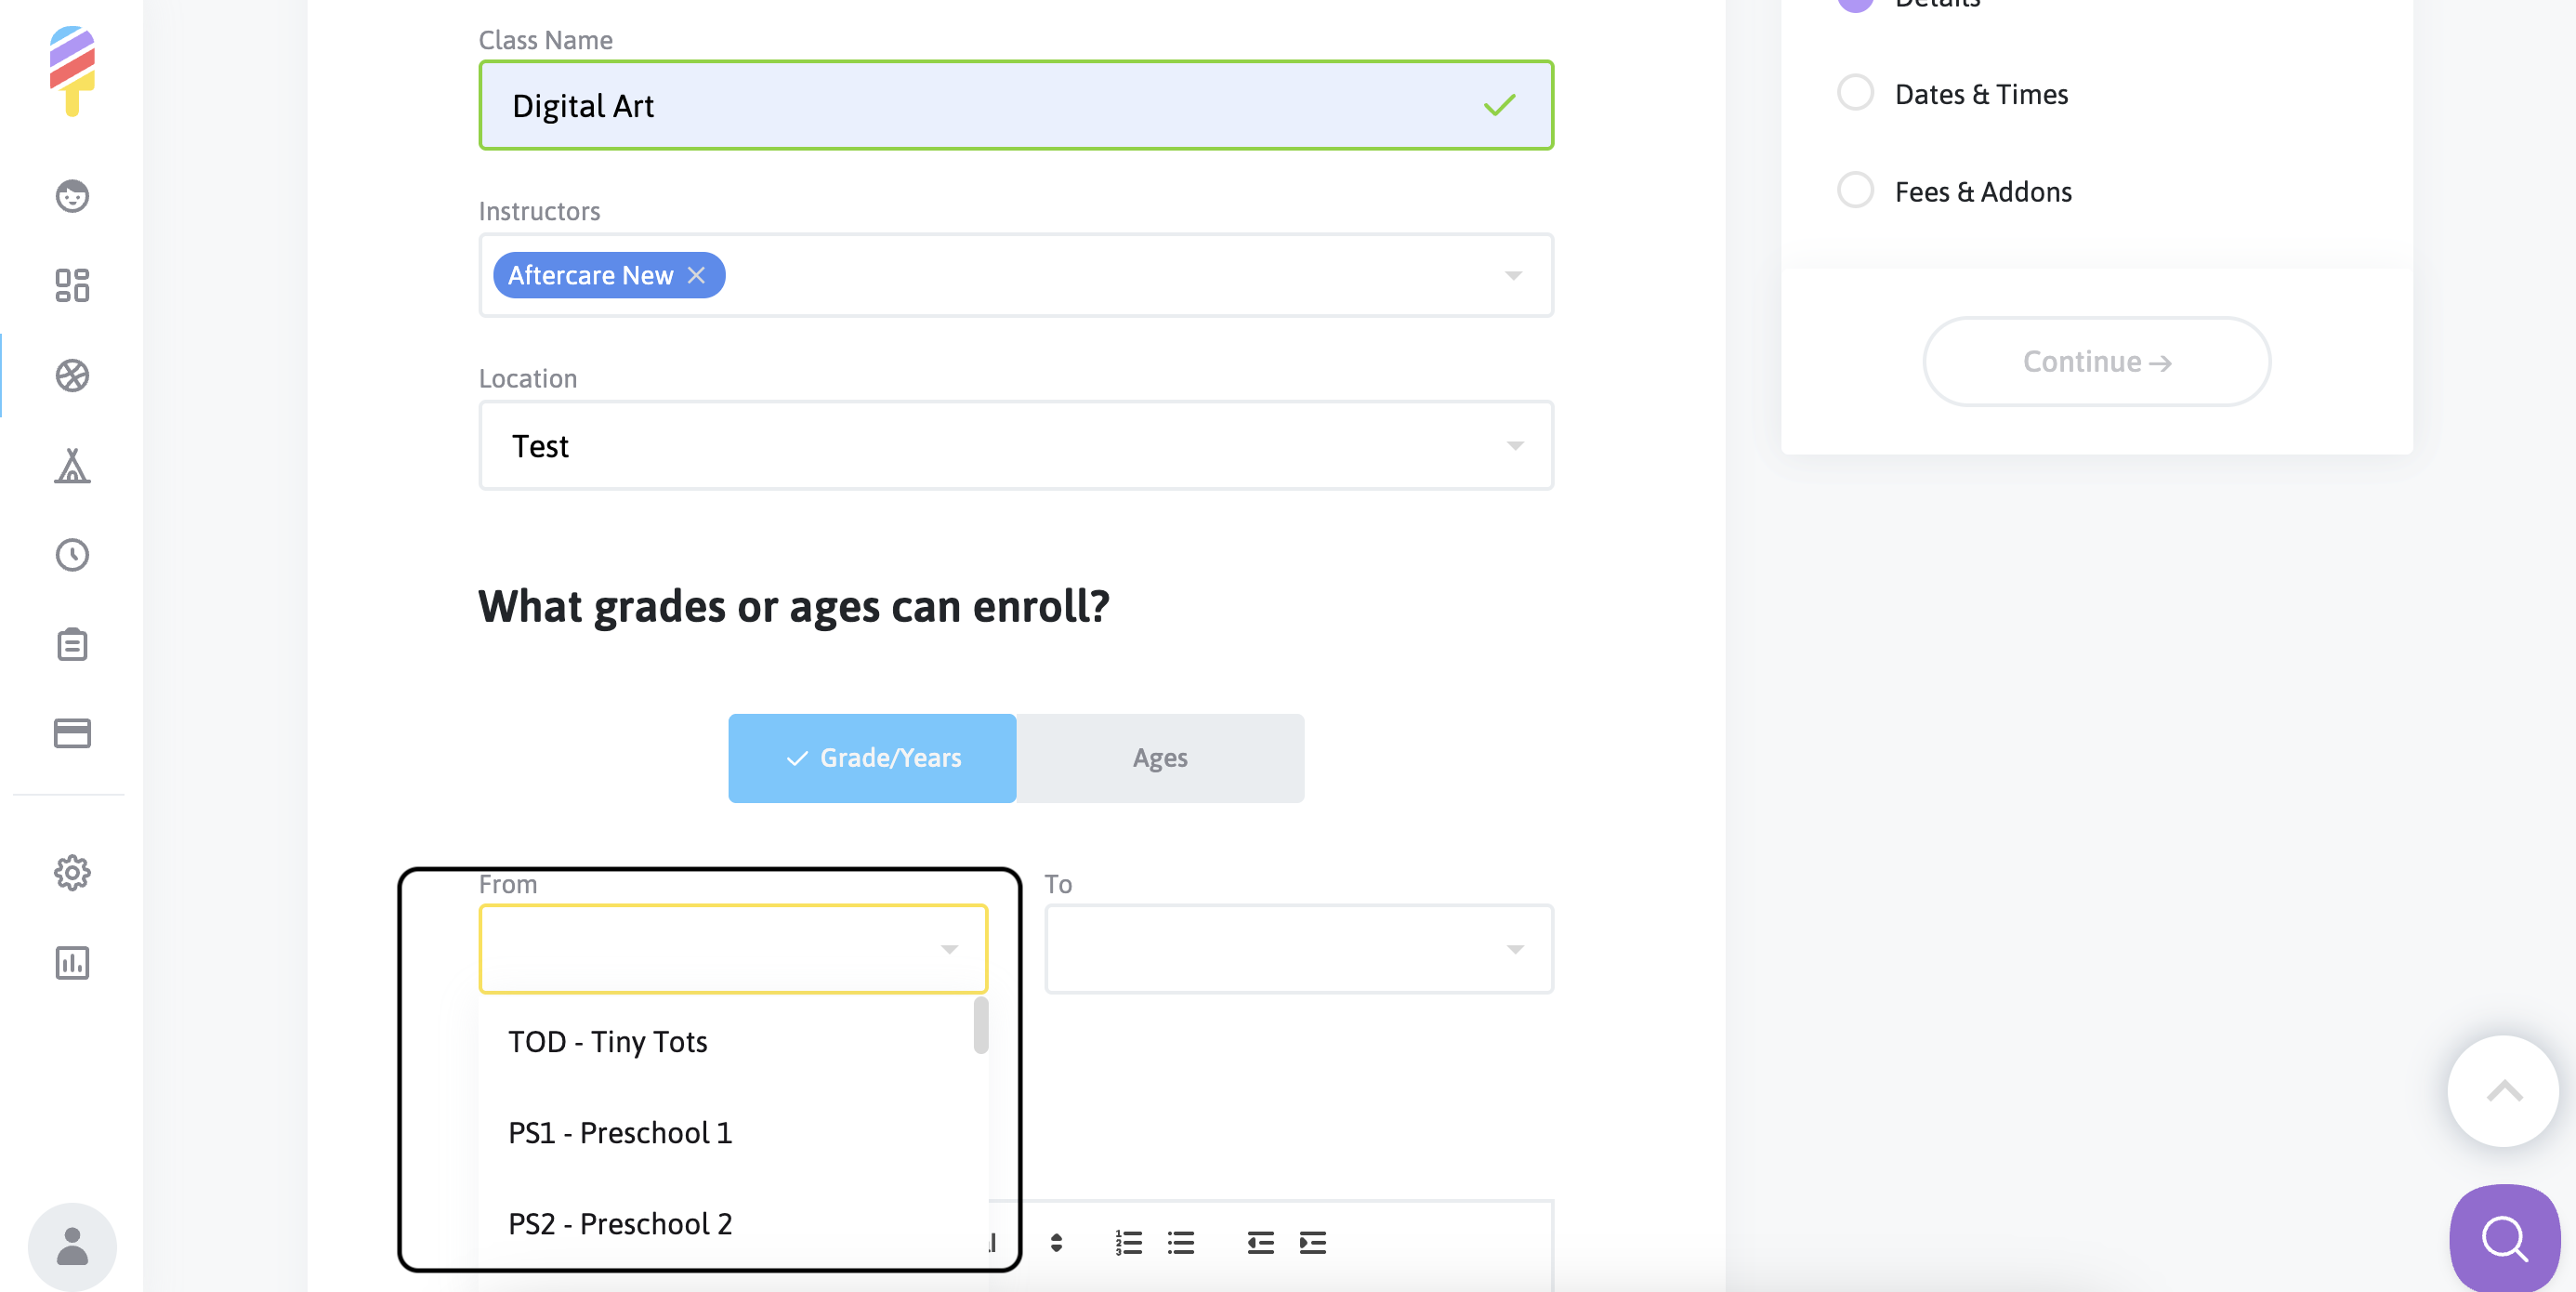
Task: Select the Fees & Addons step radio
Action: pyautogui.click(x=1855, y=190)
